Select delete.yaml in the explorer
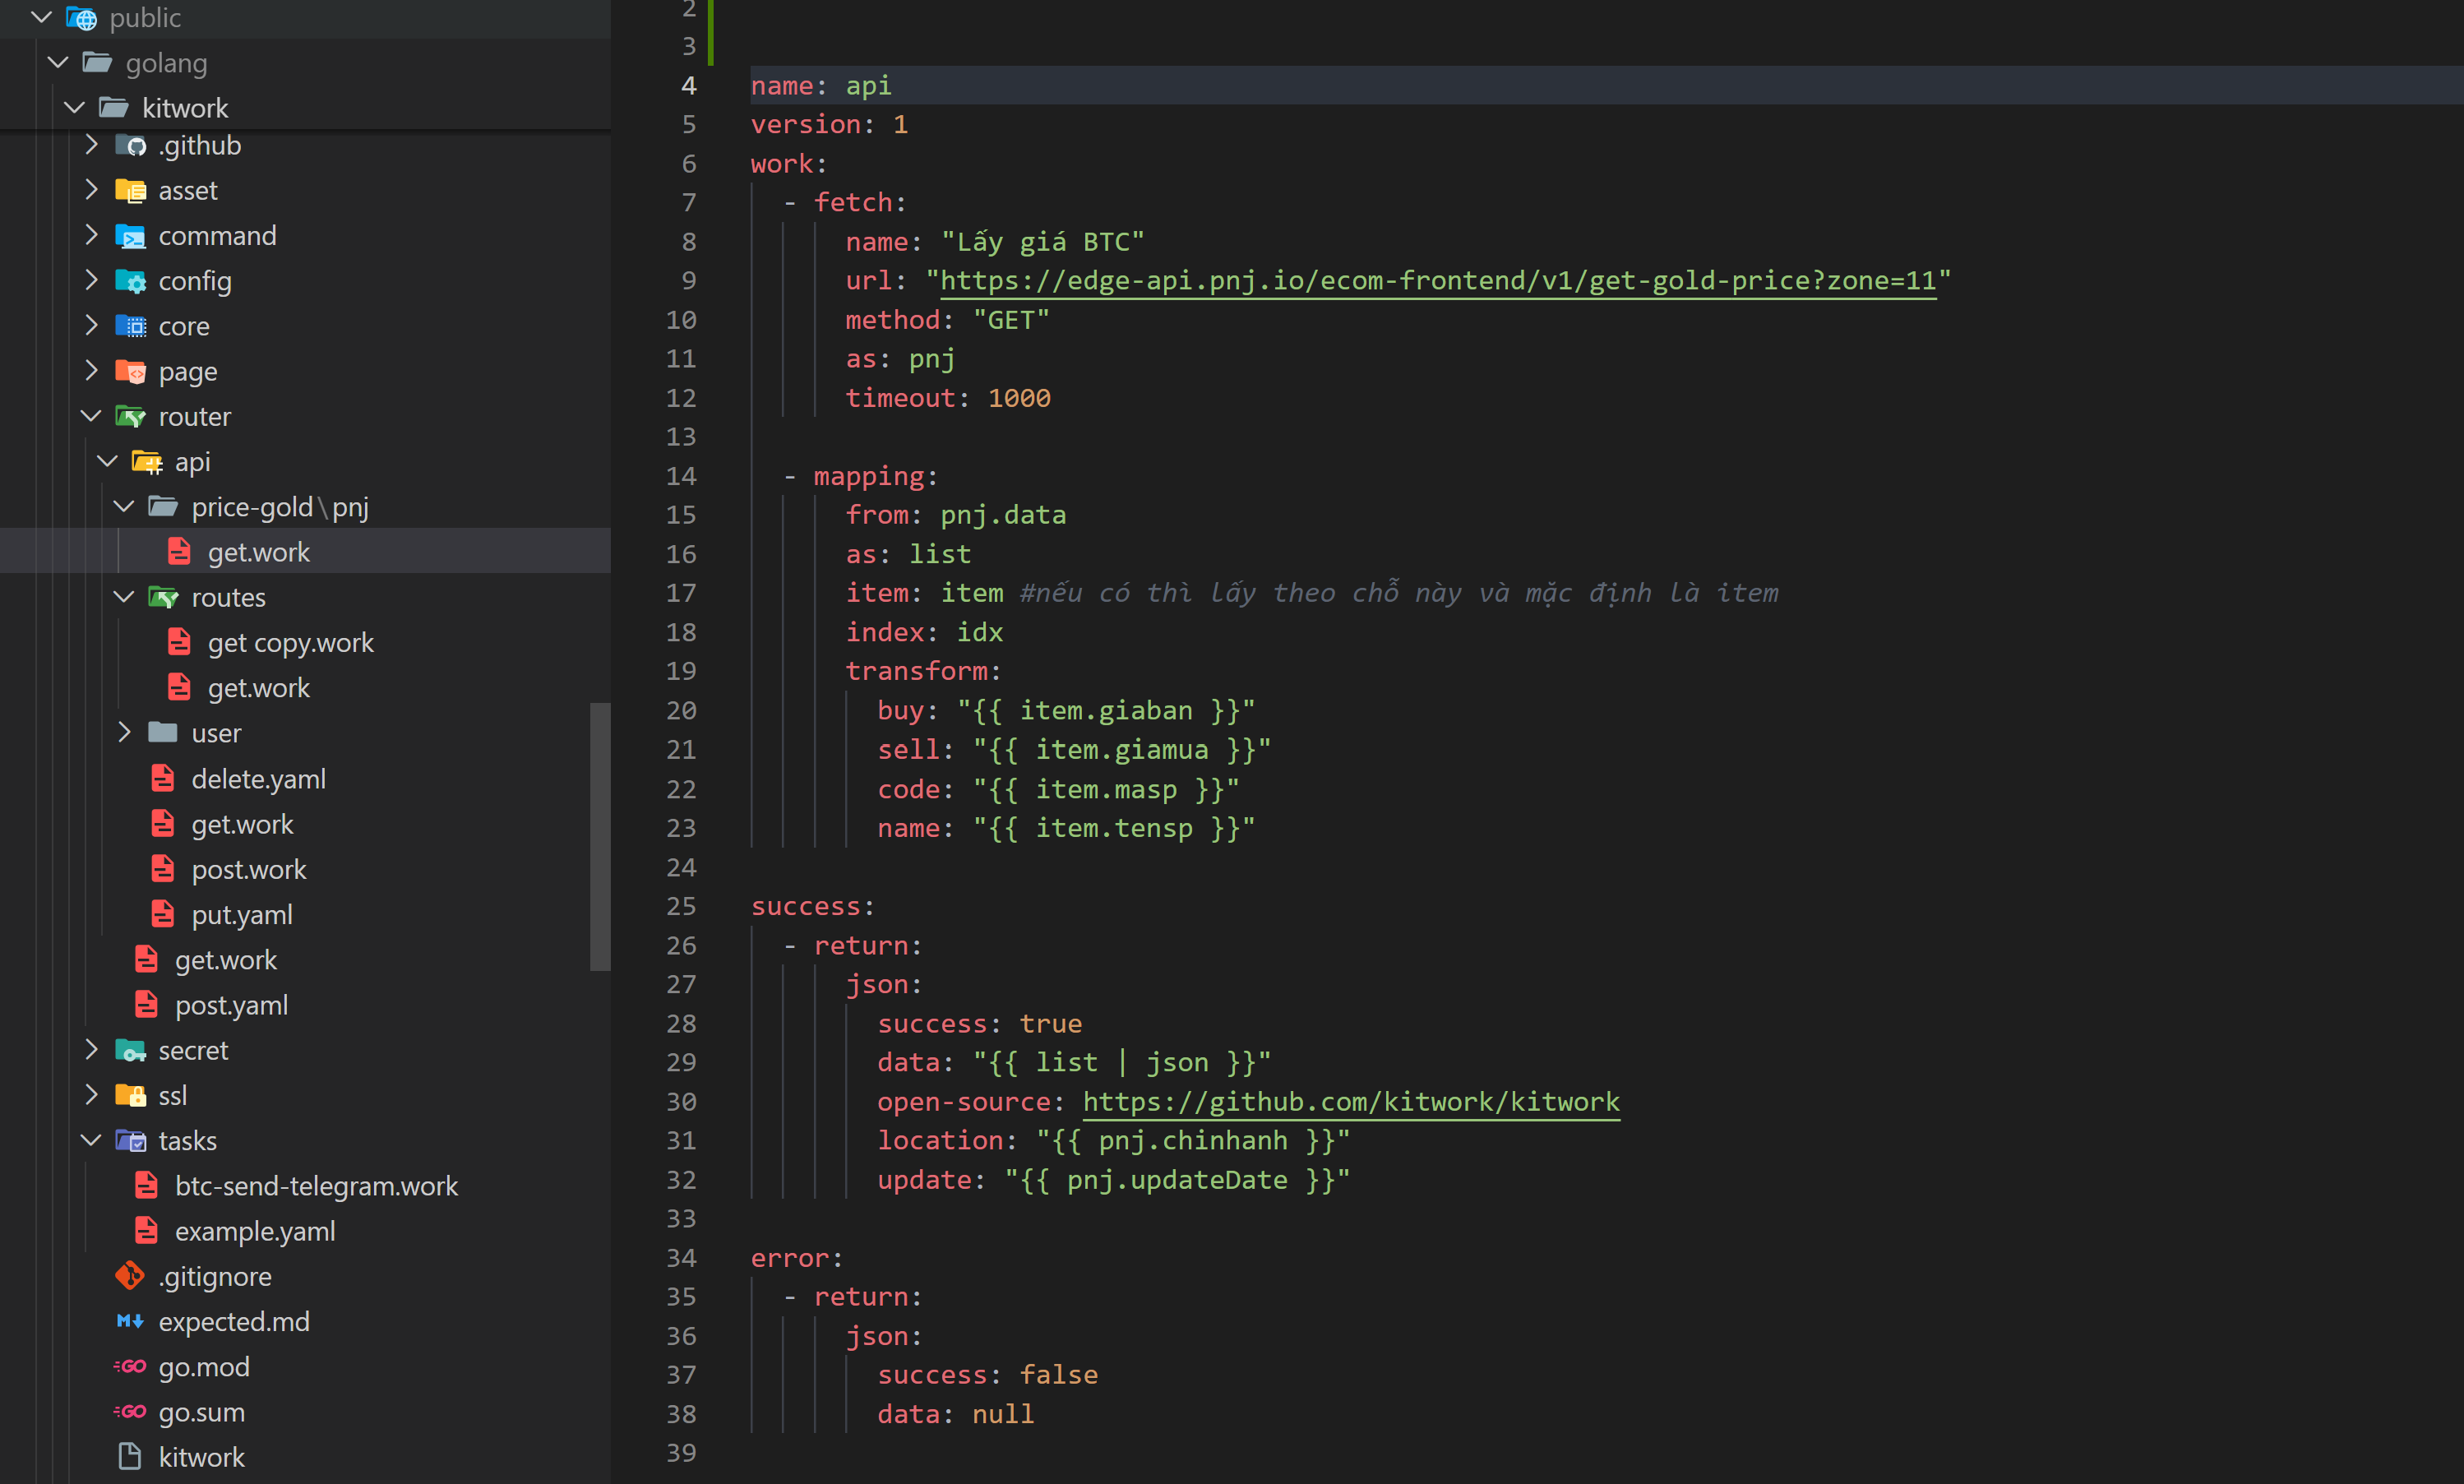This screenshot has width=2464, height=1484. pyautogui.click(x=258, y=778)
